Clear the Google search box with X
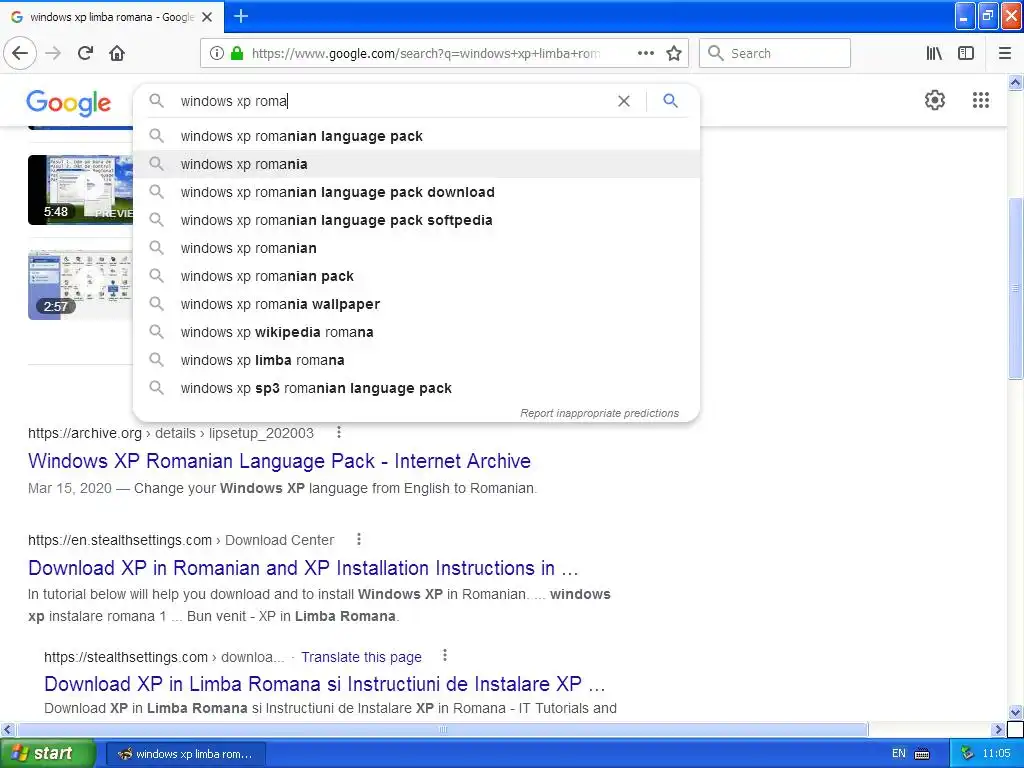 tap(624, 101)
